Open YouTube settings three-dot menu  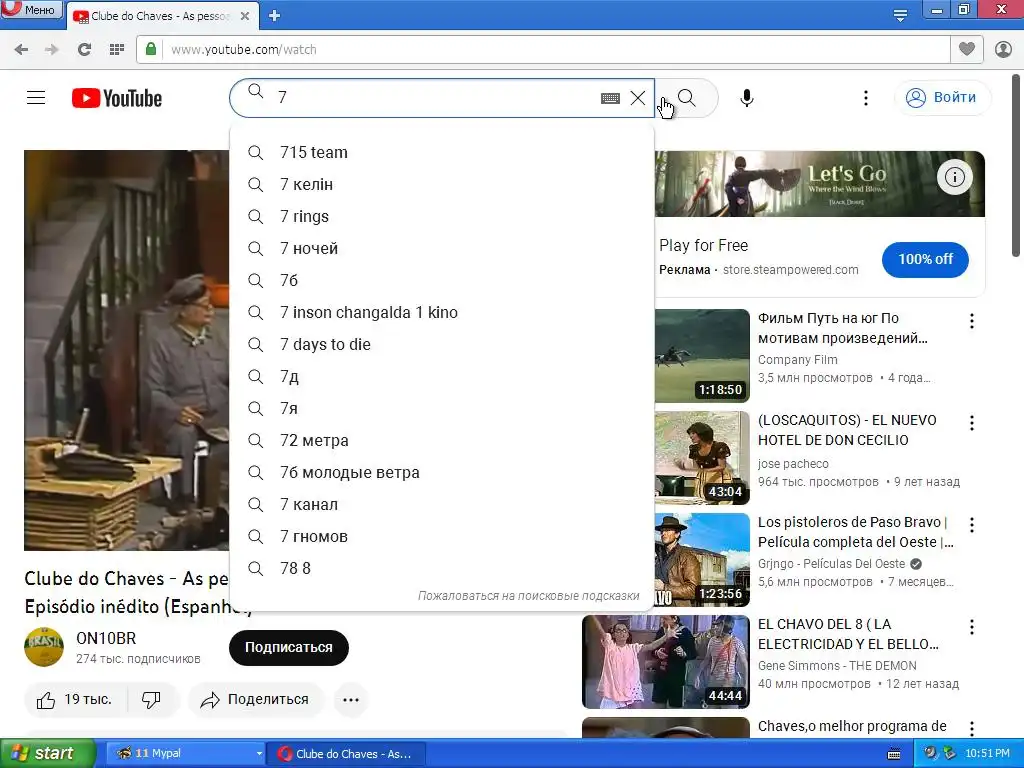pos(866,98)
